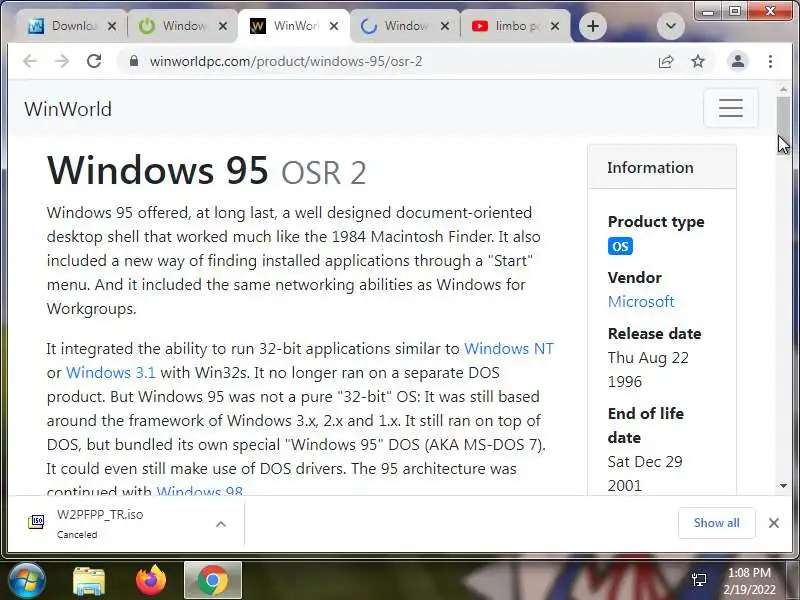Open the Windows Start orb
The height and width of the screenshot is (600, 800).
[27, 581]
